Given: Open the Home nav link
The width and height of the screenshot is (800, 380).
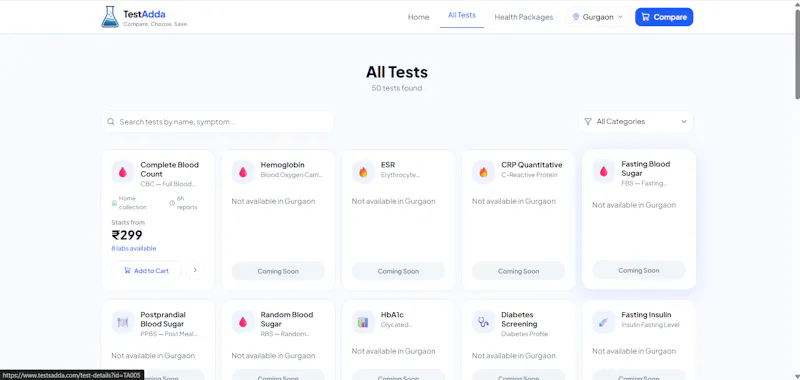Looking at the screenshot, I should click(x=418, y=17).
